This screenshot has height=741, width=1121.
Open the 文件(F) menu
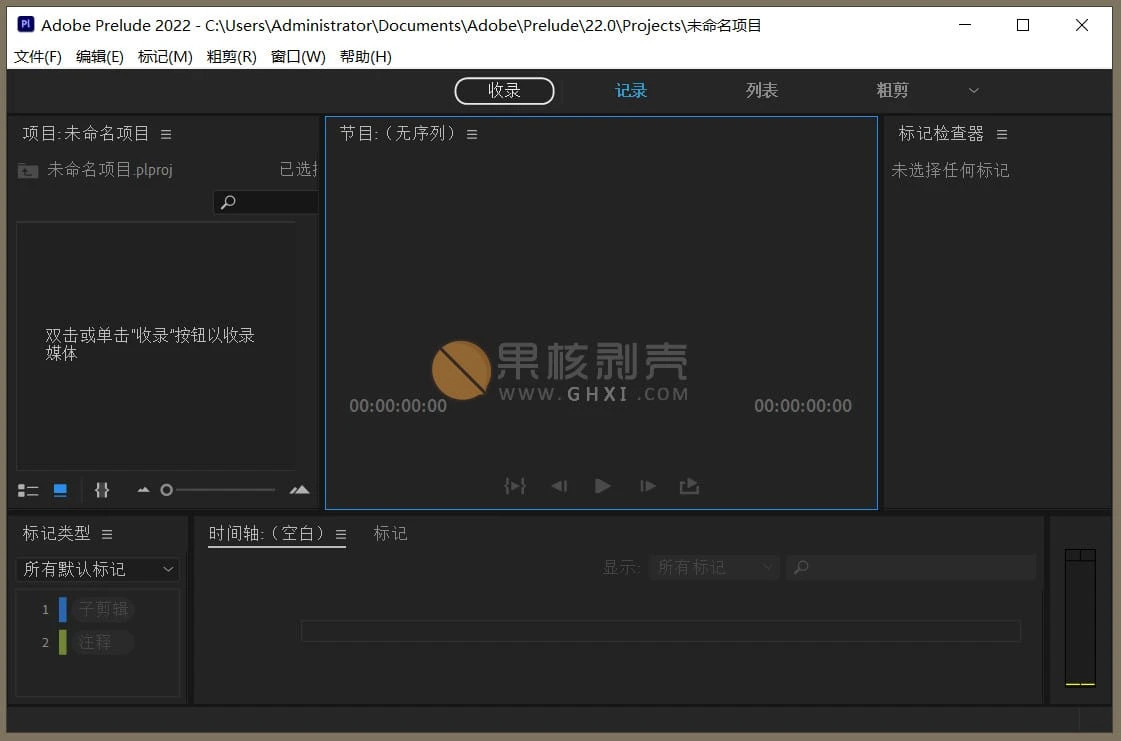37,57
